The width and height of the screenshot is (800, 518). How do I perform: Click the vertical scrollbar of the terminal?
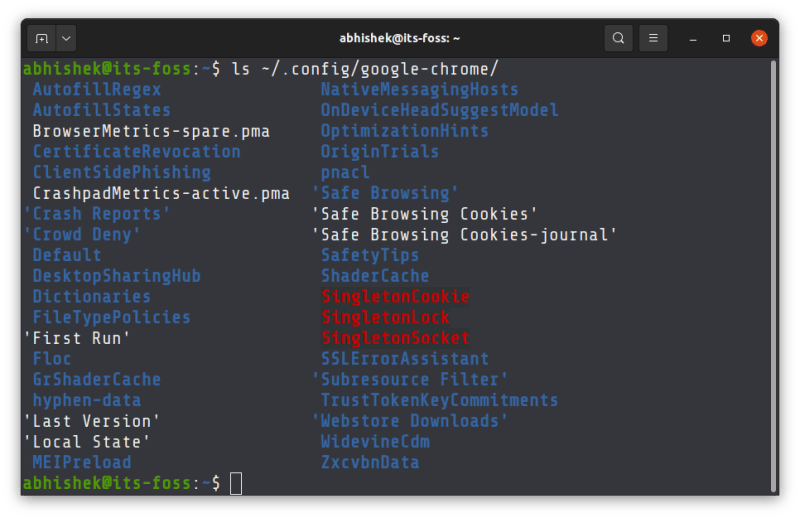click(x=773, y=270)
